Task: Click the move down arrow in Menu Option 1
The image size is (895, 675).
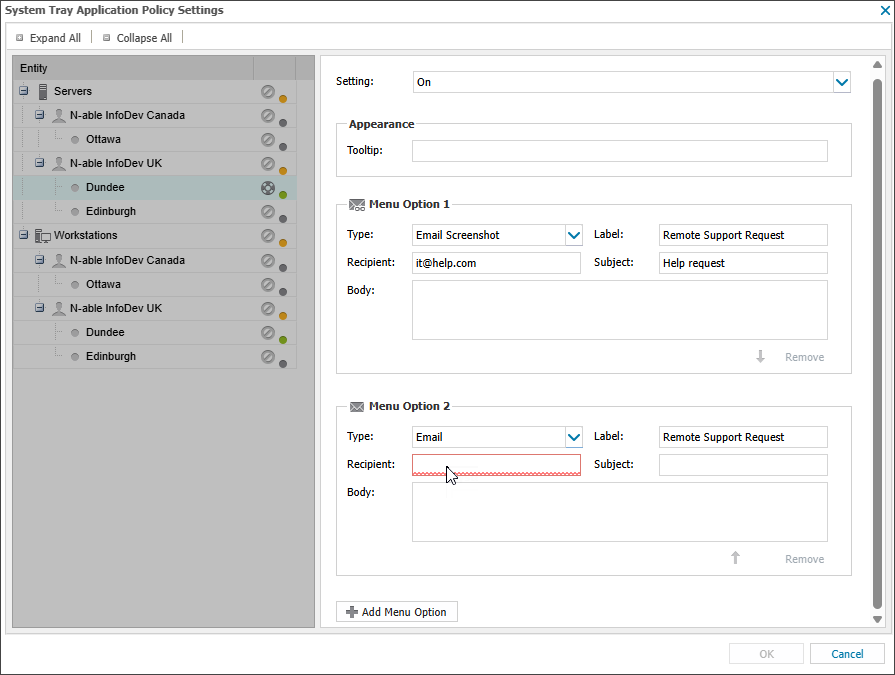Action: coord(760,357)
